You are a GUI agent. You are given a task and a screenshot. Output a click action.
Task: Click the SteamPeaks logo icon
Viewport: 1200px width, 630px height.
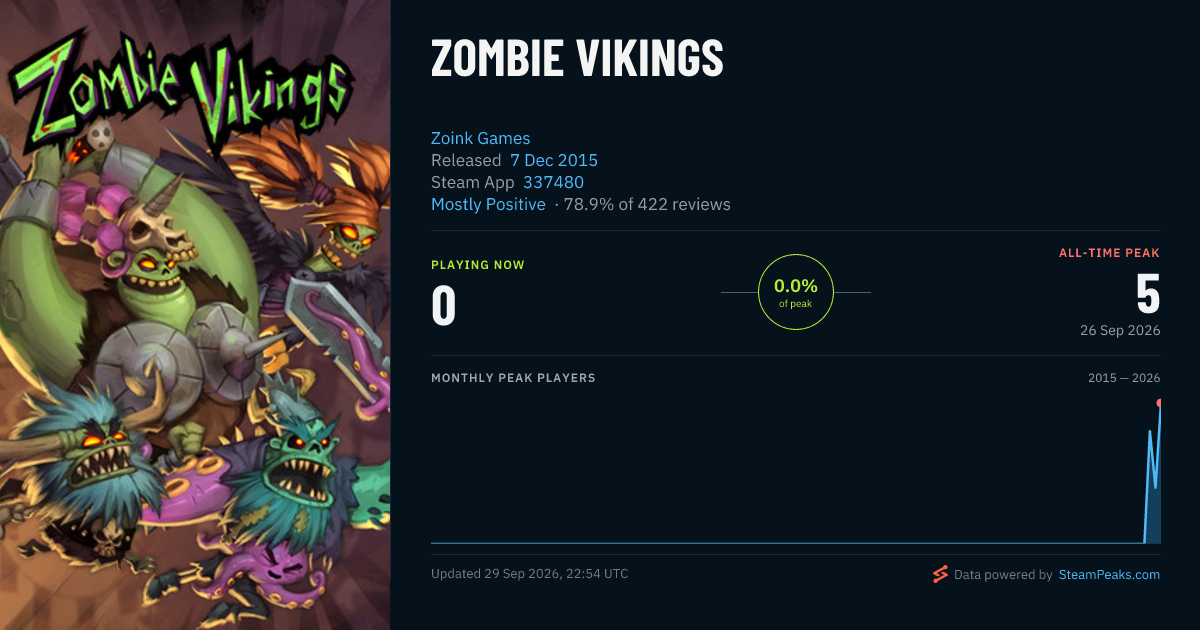[x=940, y=574]
